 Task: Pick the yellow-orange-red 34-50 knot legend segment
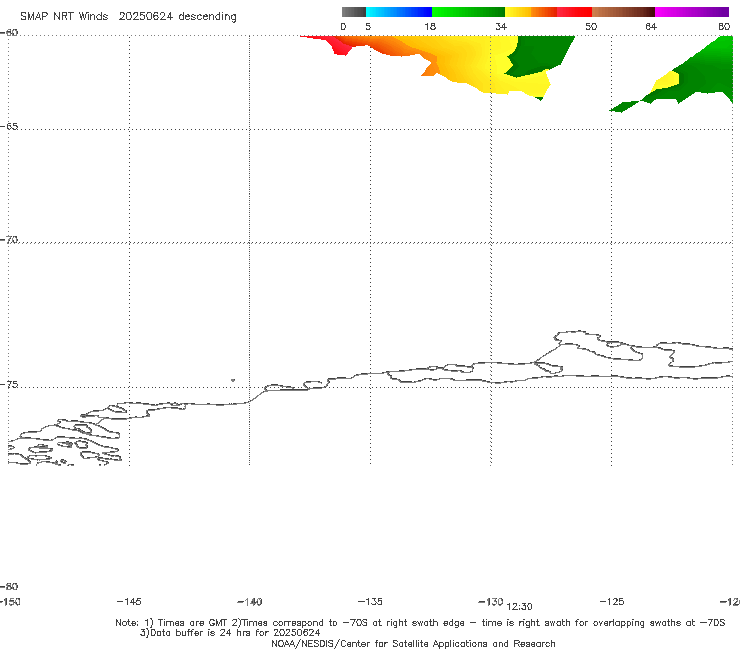click(x=548, y=12)
